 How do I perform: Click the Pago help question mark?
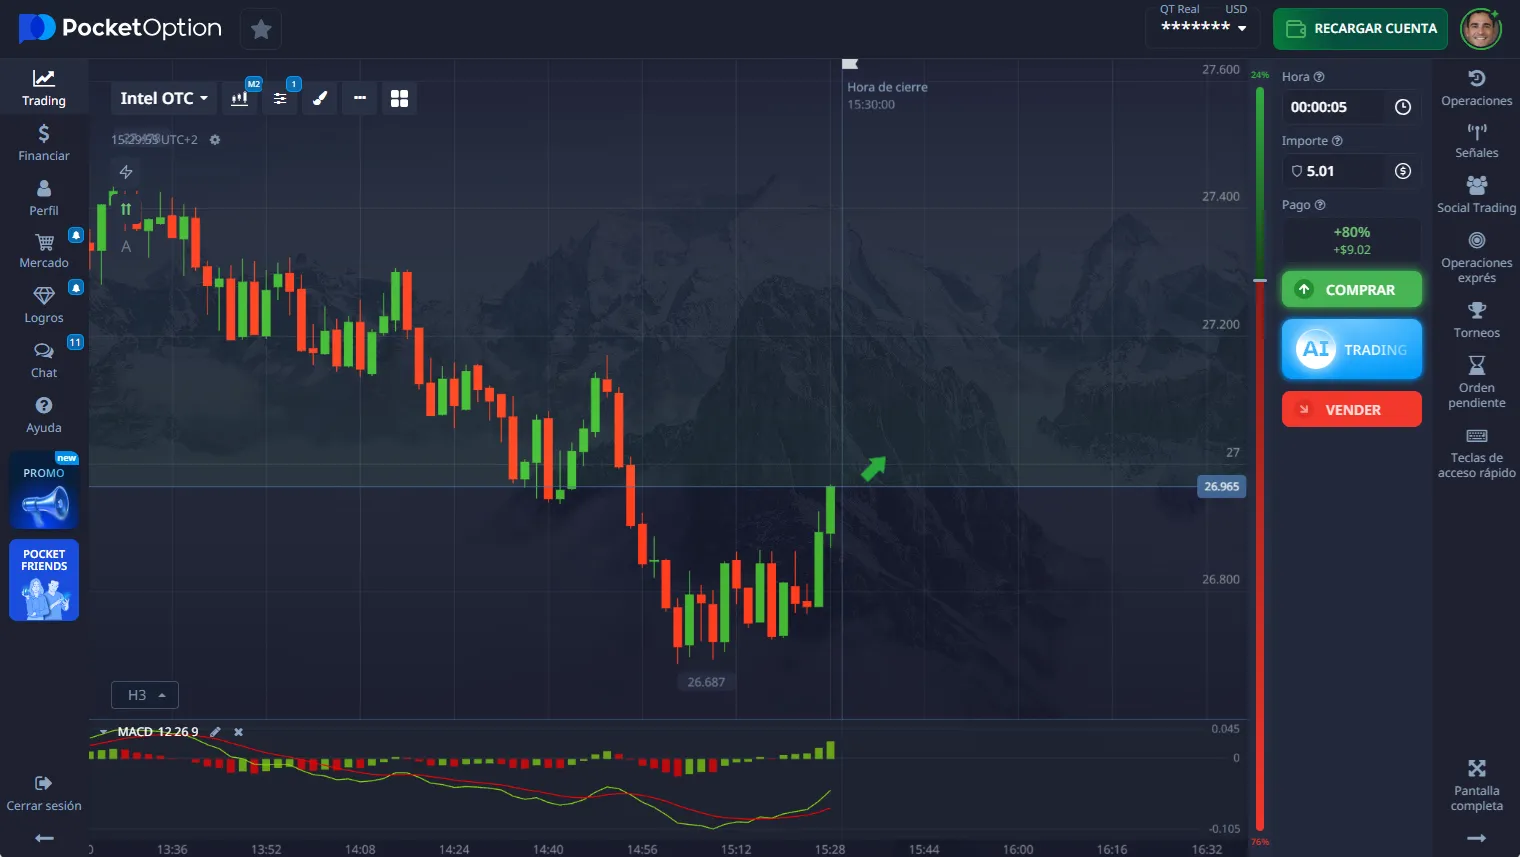(x=1320, y=205)
